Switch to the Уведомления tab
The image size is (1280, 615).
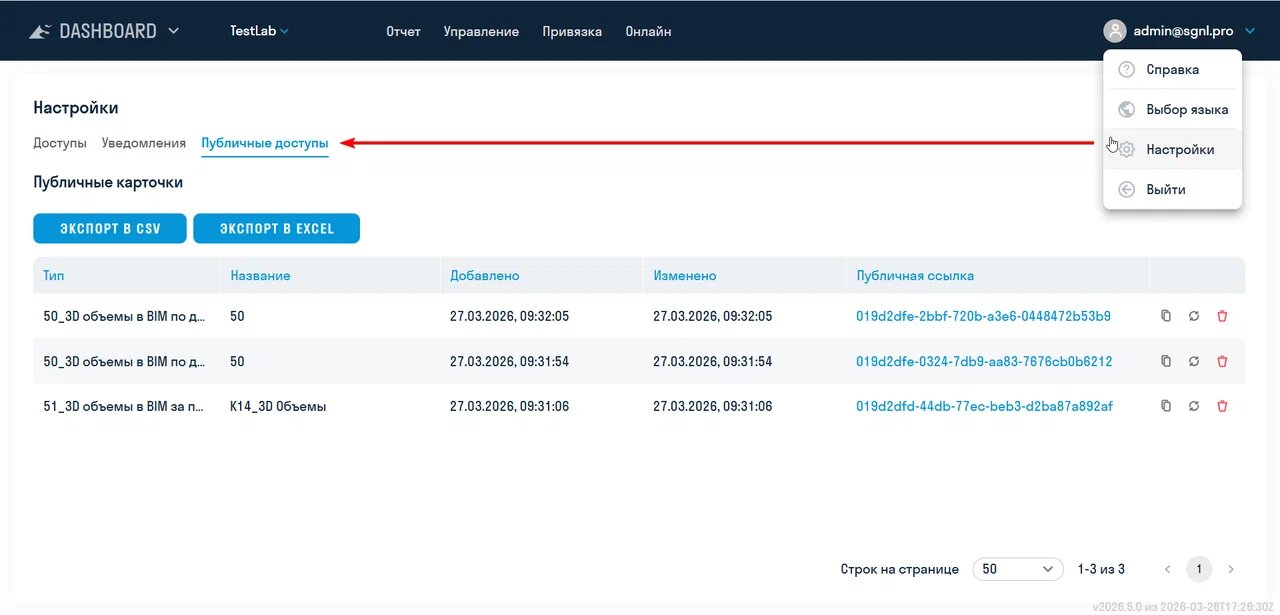(144, 143)
